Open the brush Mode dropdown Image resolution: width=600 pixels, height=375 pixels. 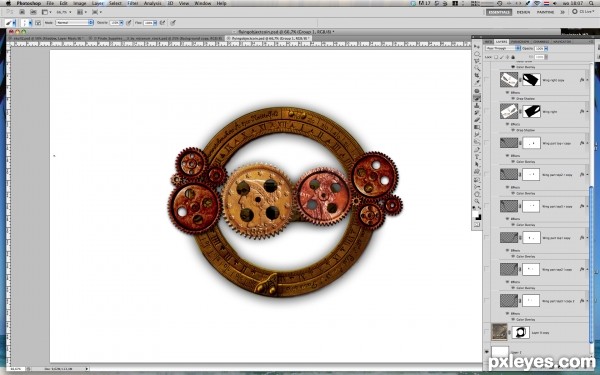pyautogui.click(x=74, y=23)
